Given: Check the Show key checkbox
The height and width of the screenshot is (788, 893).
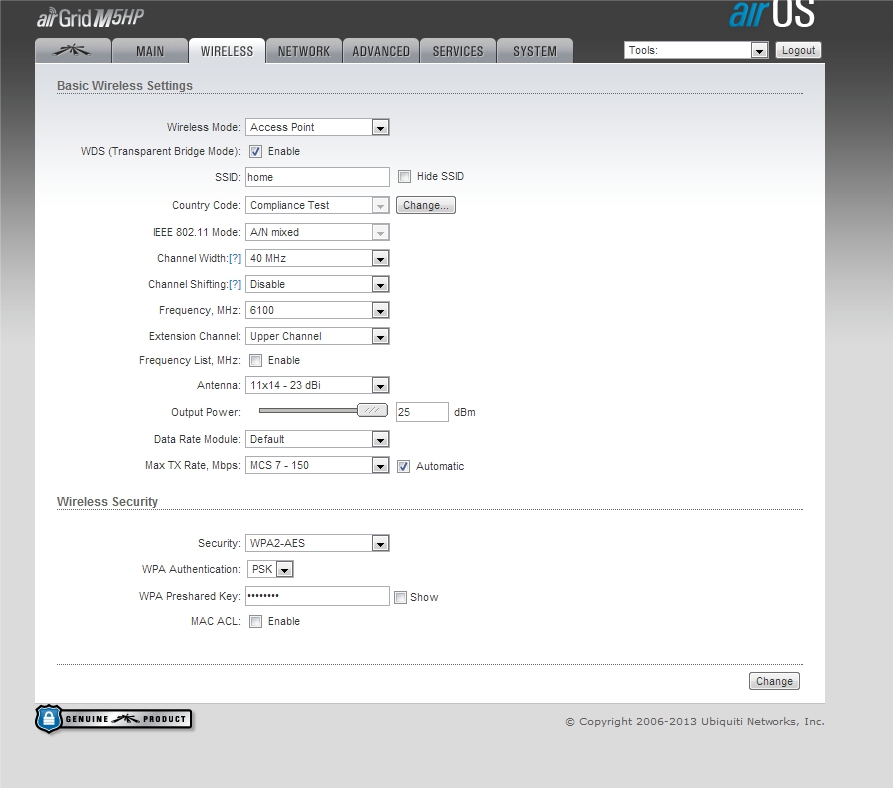Looking at the screenshot, I should (400, 597).
